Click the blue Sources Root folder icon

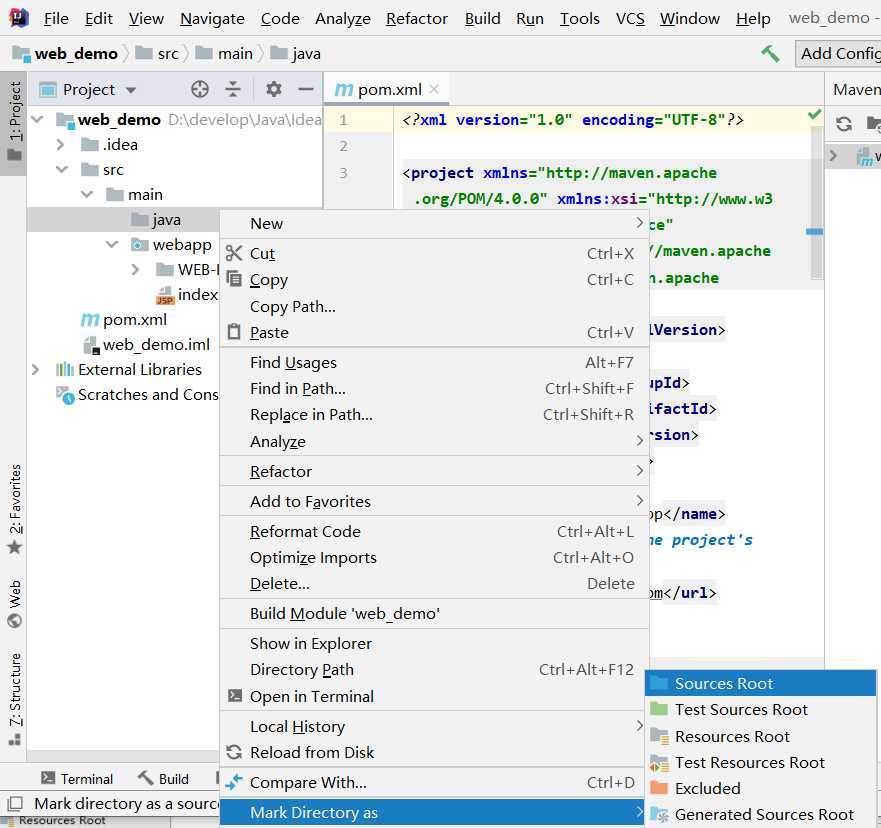[659, 683]
